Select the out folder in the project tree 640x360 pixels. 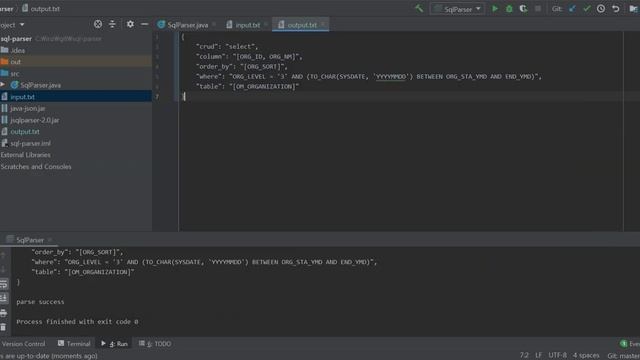[16, 62]
